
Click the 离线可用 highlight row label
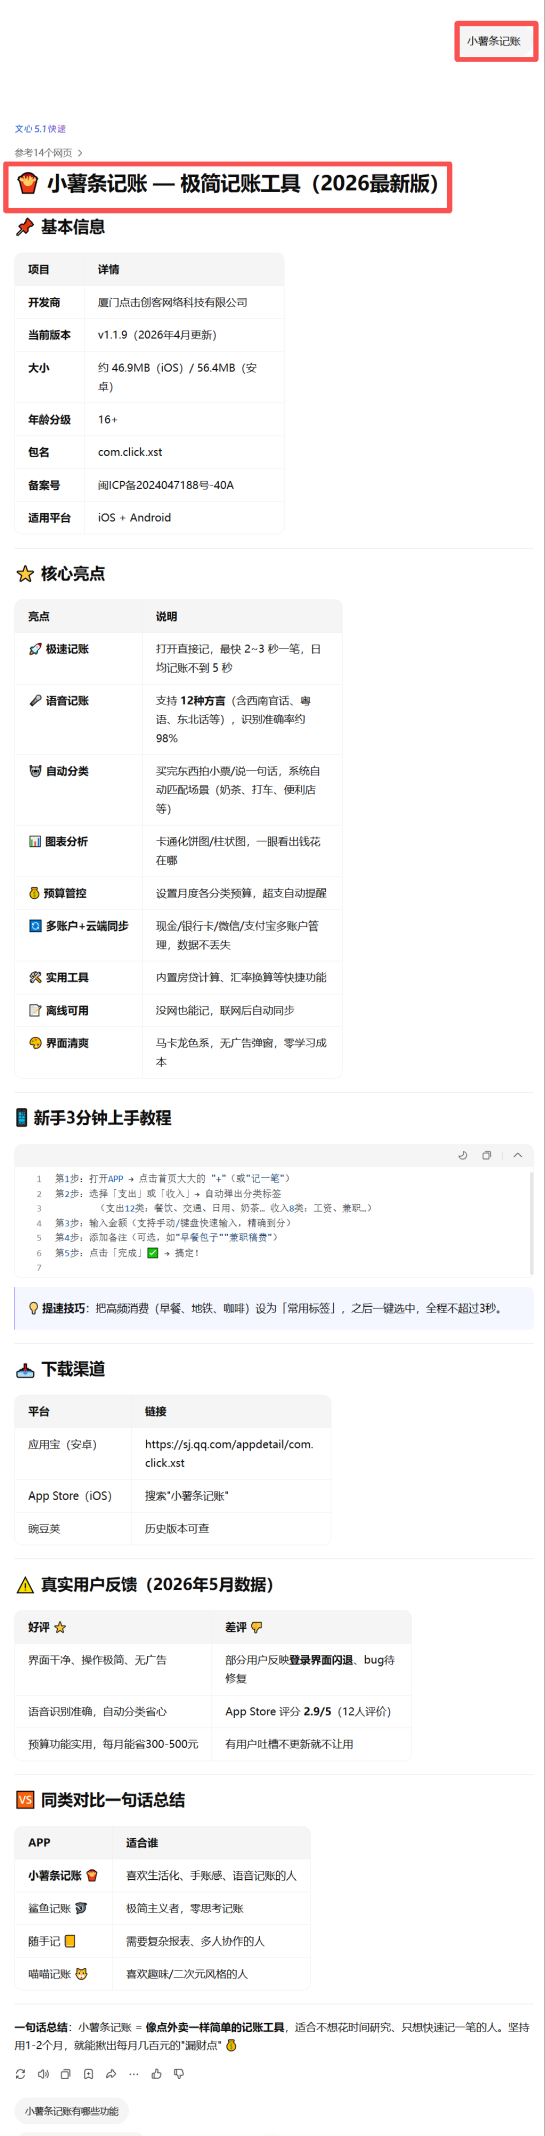pyautogui.click(x=59, y=1010)
